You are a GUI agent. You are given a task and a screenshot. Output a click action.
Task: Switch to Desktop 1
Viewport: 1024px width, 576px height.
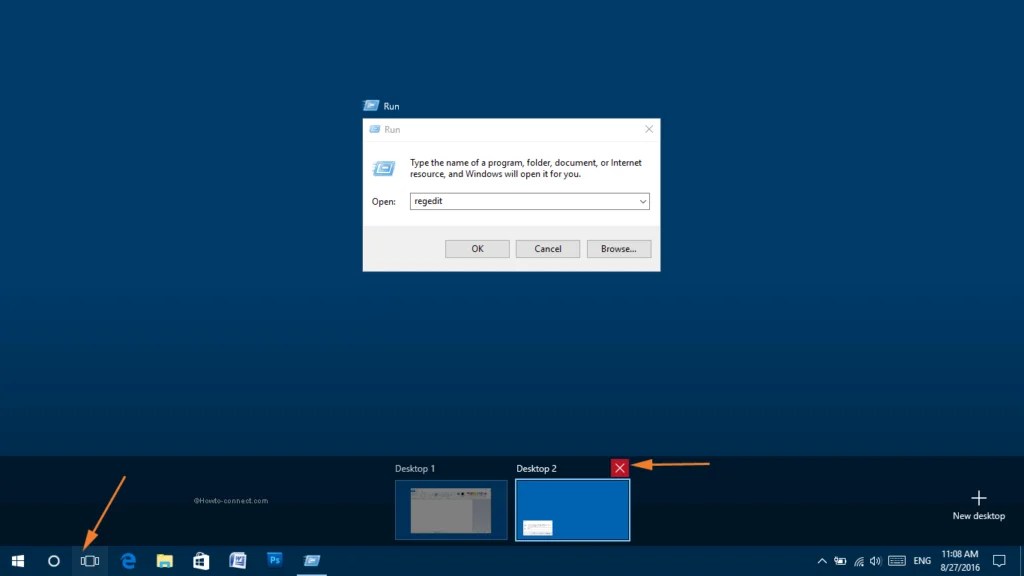click(x=451, y=510)
